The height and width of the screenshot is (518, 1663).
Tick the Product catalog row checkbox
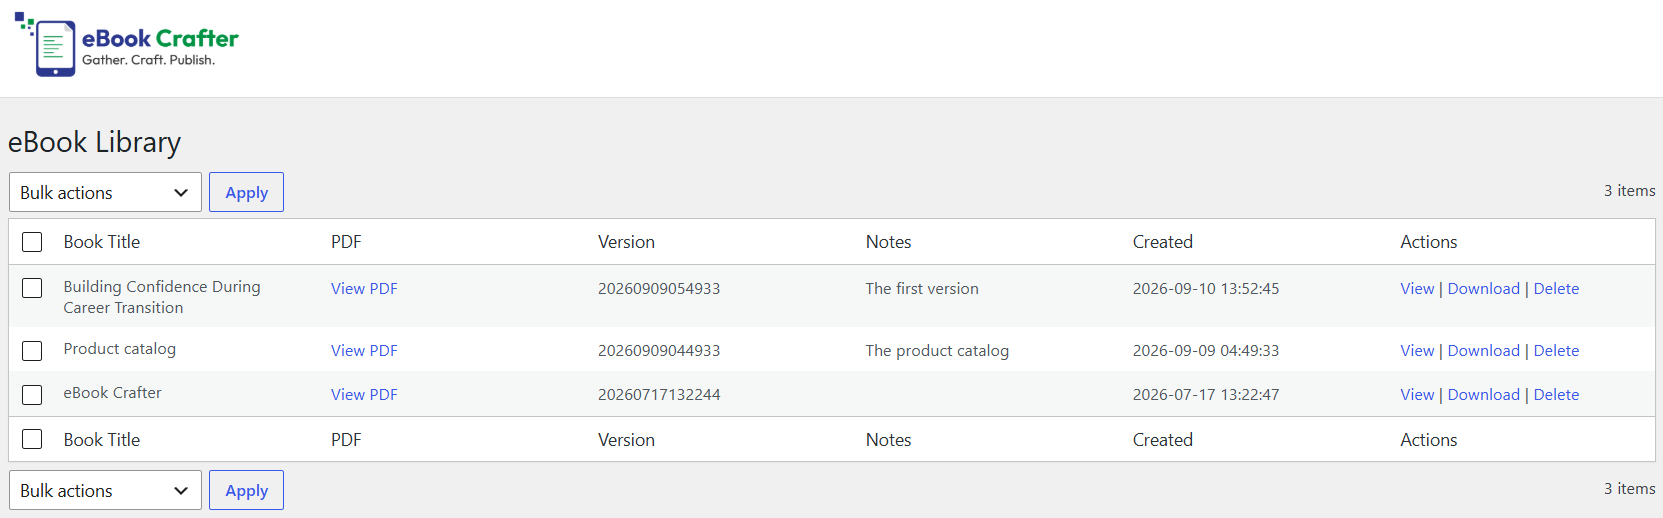tap(32, 351)
